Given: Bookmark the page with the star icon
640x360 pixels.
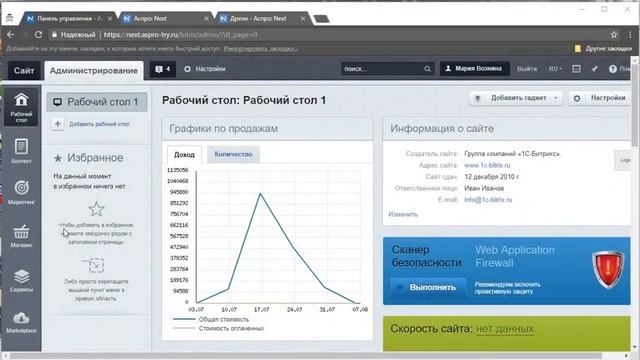Looking at the screenshot, I should click(614, 35).
